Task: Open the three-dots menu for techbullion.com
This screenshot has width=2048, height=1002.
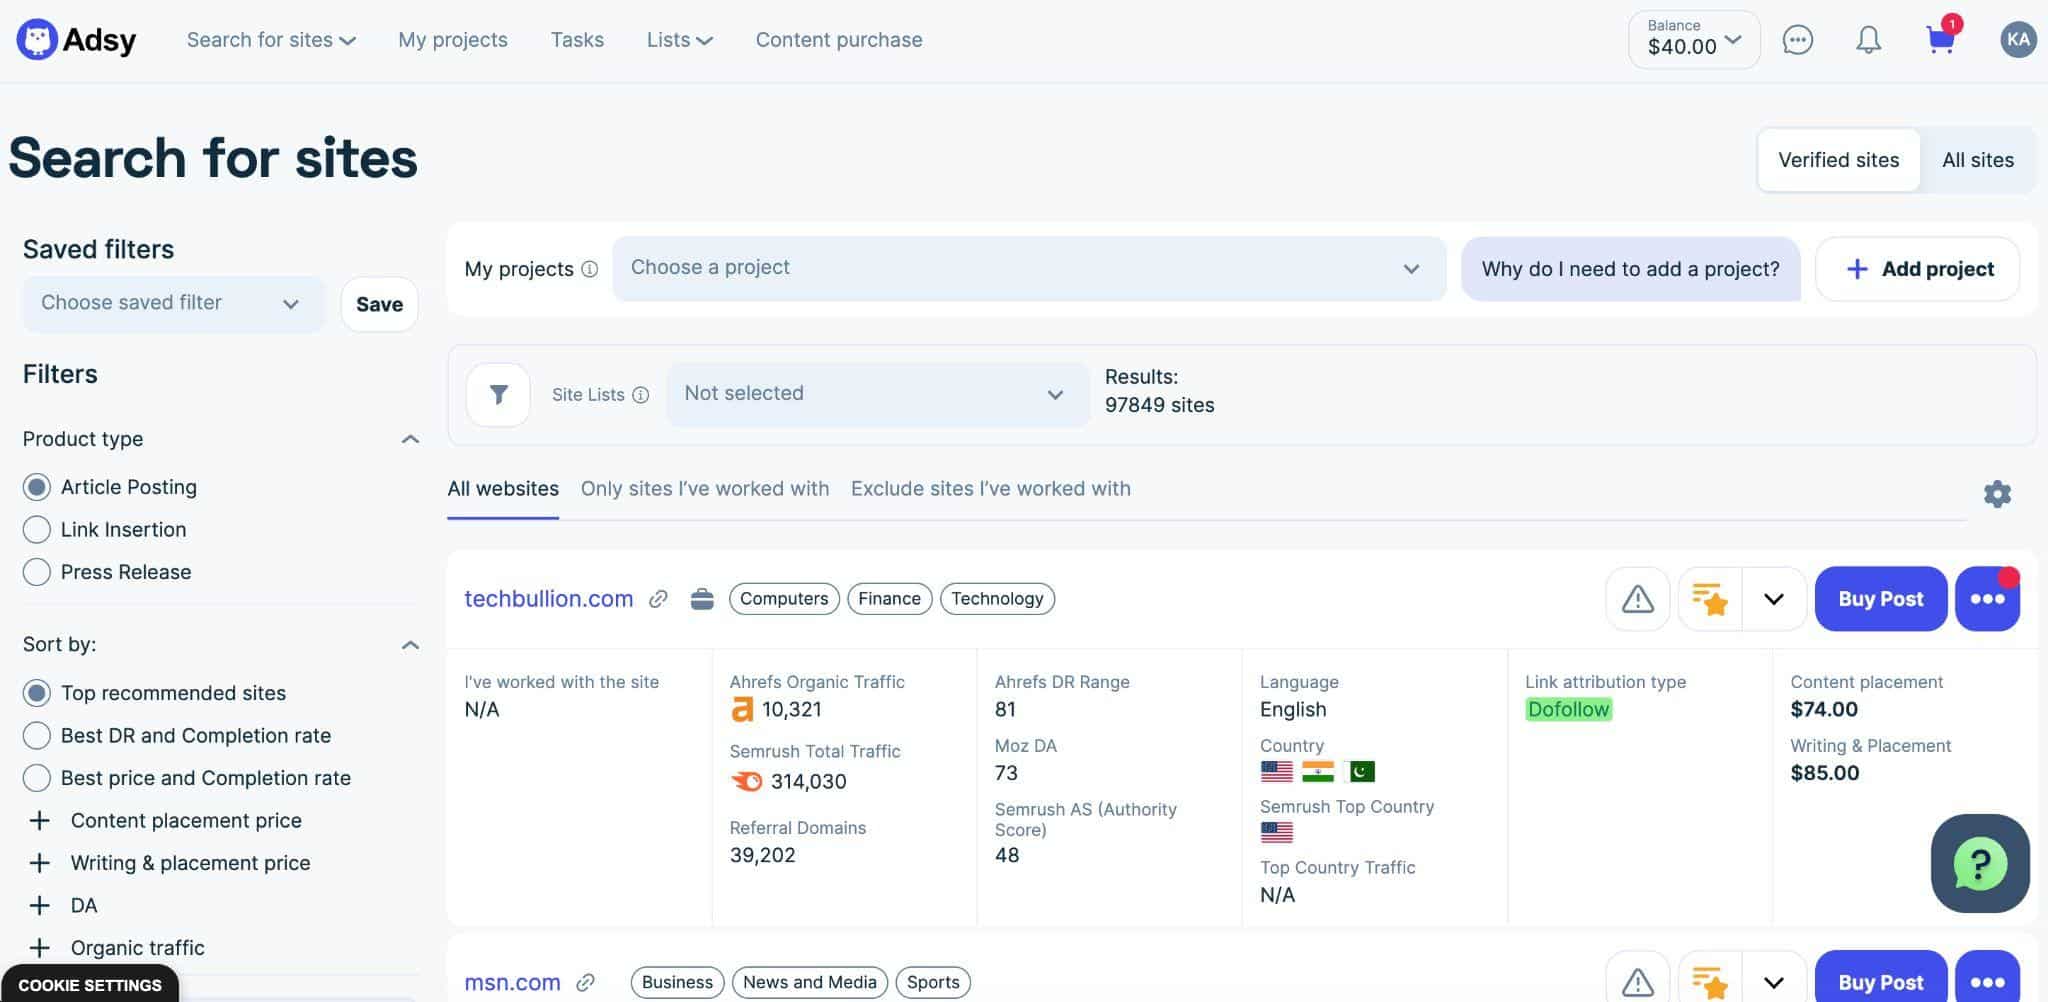Action: pos(1987,599)
